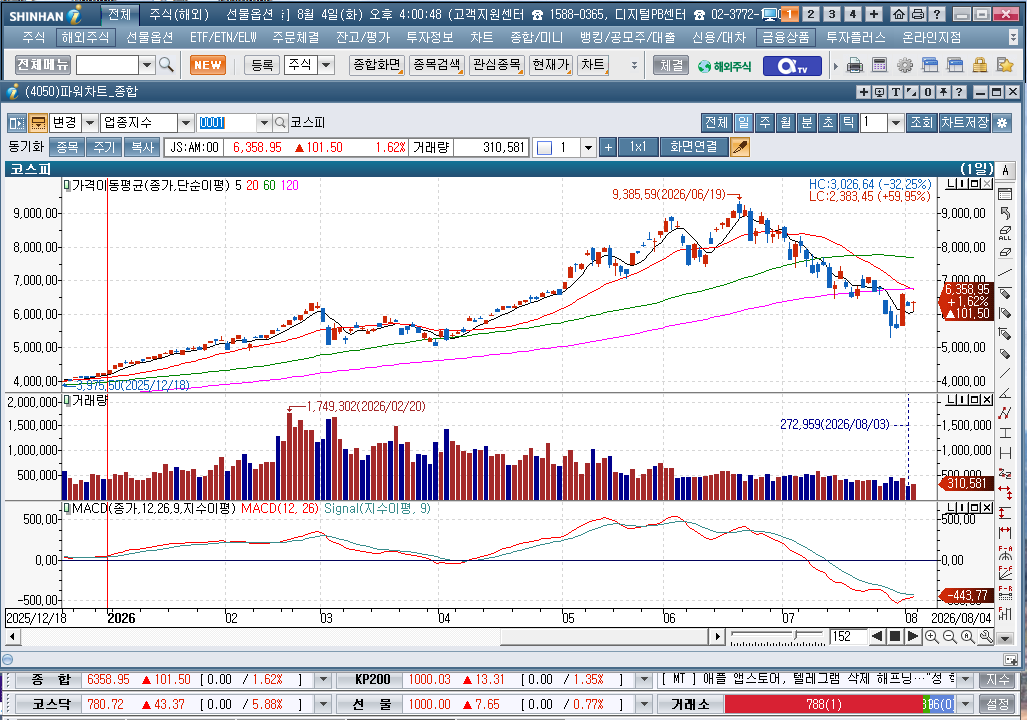Click the 152 bar count input field

click(x=848, y=636)
